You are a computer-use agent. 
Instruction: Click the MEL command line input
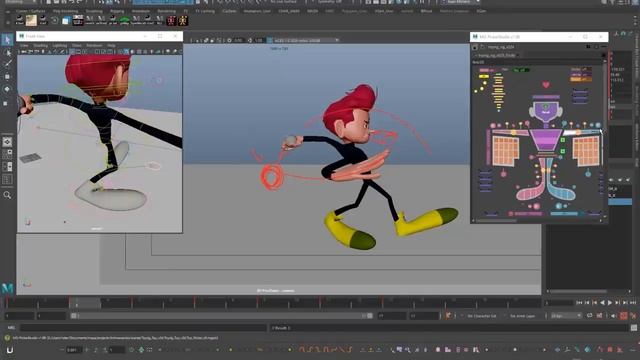point(143,328)
